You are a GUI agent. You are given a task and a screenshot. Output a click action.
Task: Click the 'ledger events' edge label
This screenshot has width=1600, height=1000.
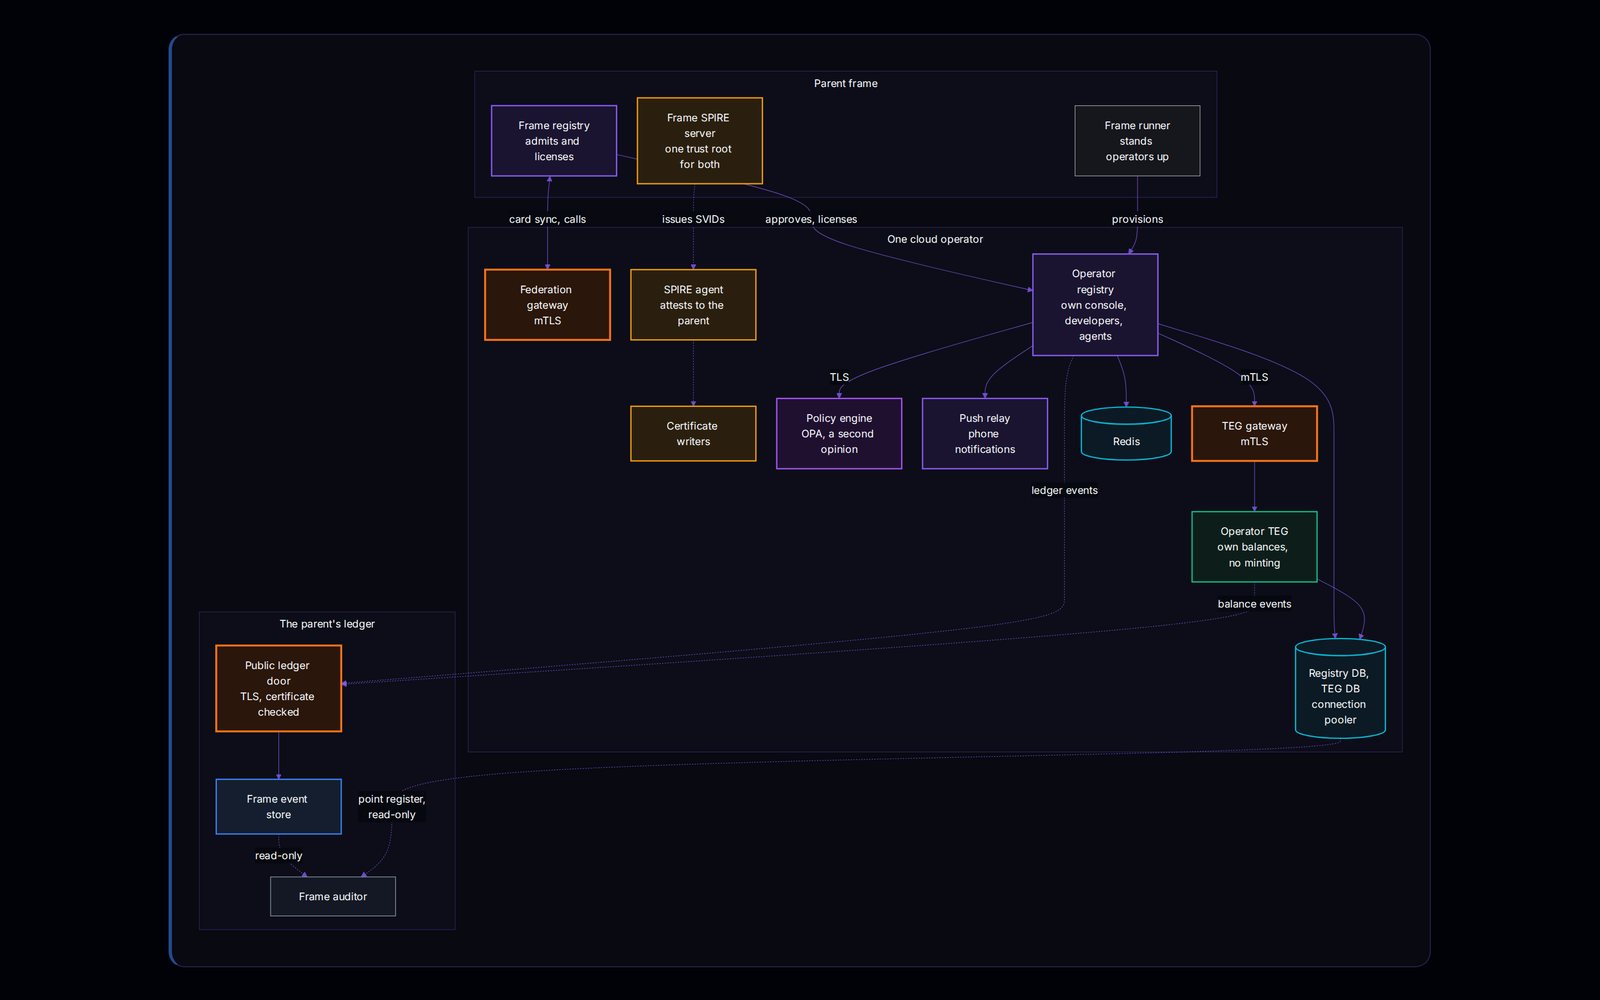coord(1064,491)
